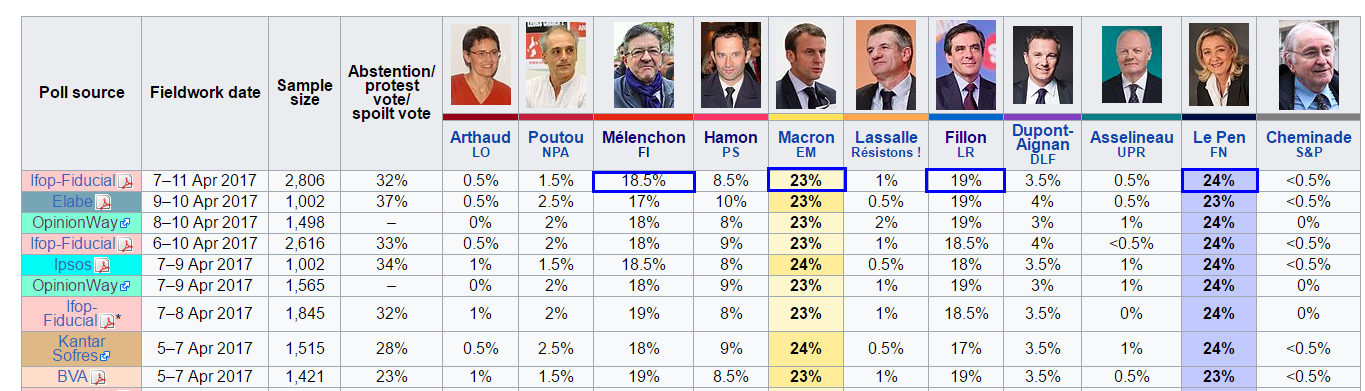Click François Fillon's photo
The image size is (1365, 391).
point(967,66)
